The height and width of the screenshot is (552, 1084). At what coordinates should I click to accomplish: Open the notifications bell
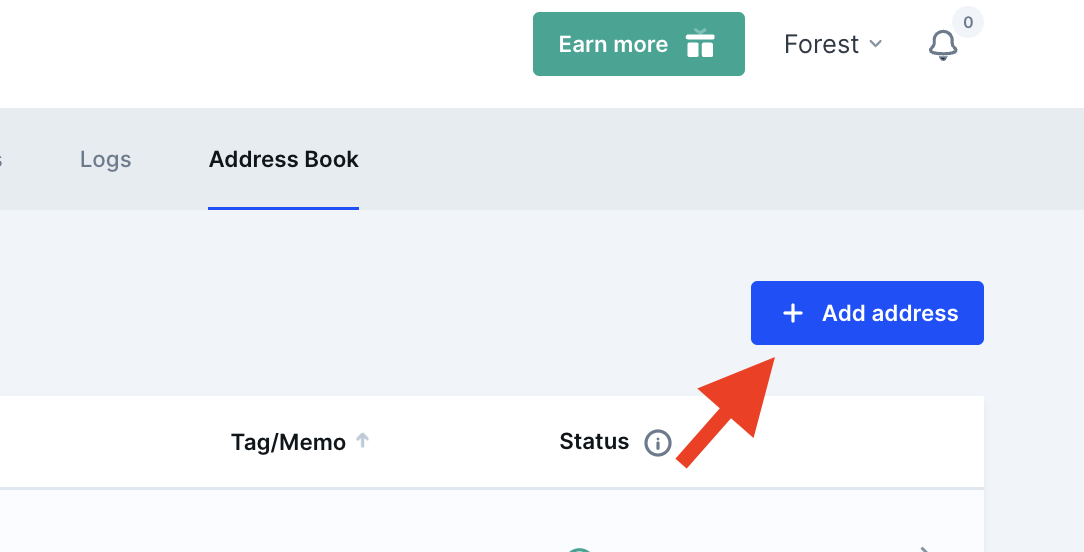pos(942,45)
